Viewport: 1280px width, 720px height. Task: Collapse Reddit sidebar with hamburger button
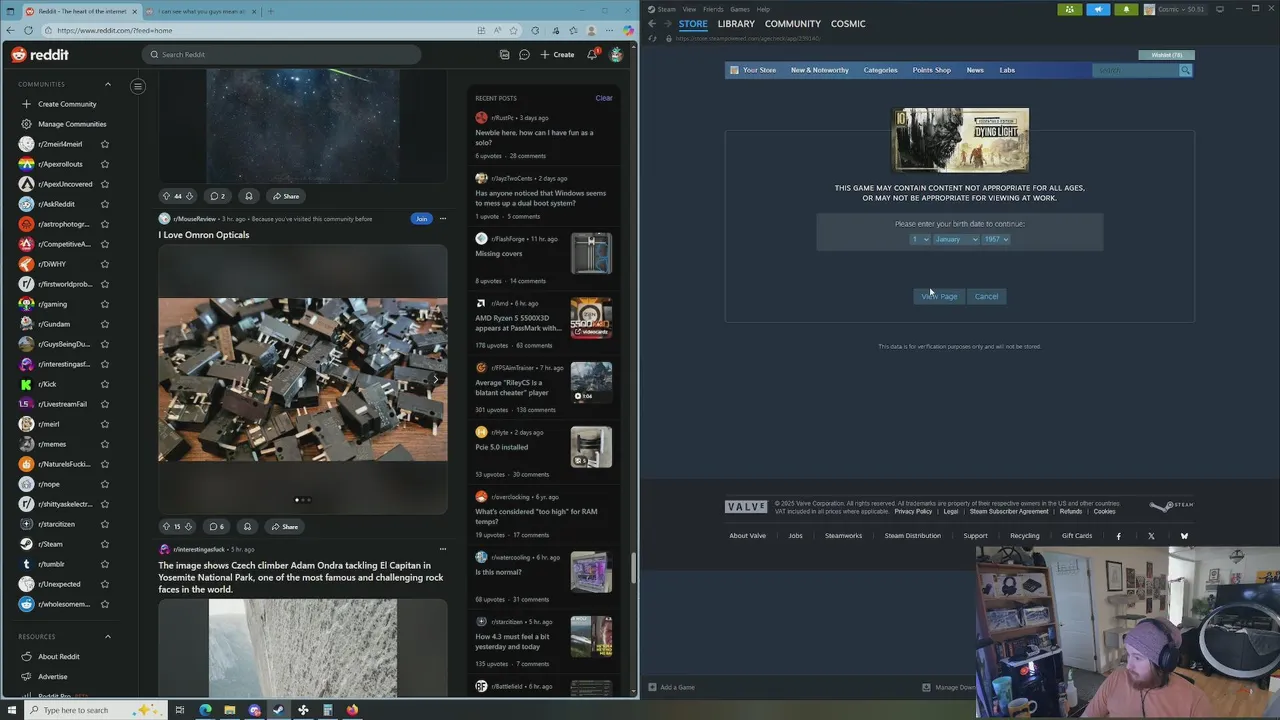point(138,86)
